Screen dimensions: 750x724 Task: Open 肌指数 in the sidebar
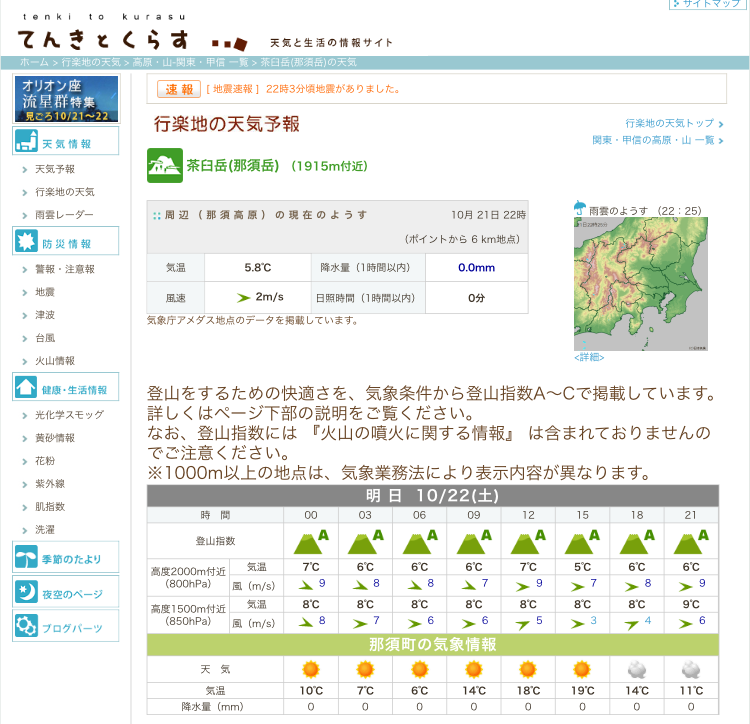coord(50,506)
